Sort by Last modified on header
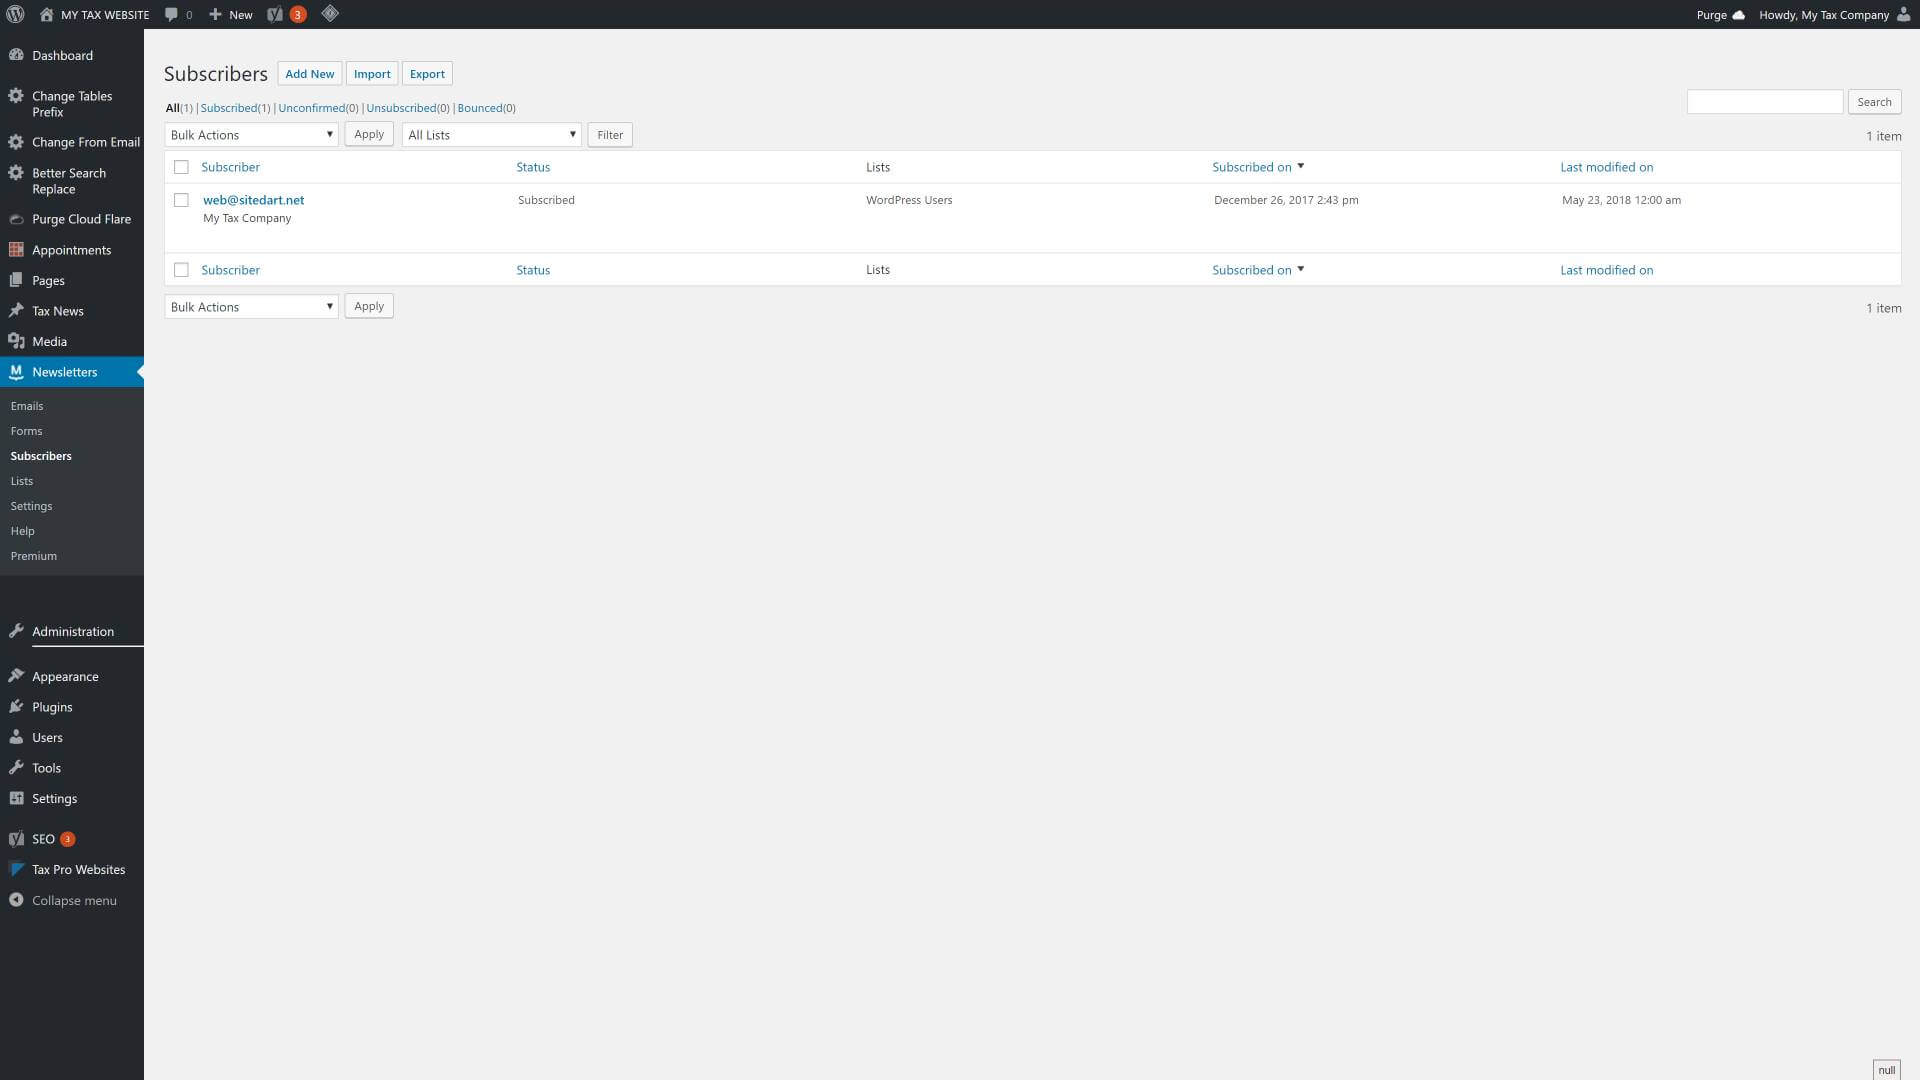The height and width of the screenshot is (1080, 1920). (1606, 167)
